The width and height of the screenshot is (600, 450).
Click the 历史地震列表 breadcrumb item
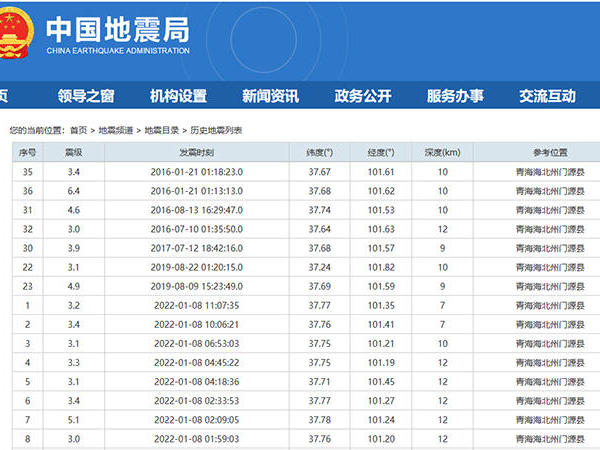click(x=216, y=130)
